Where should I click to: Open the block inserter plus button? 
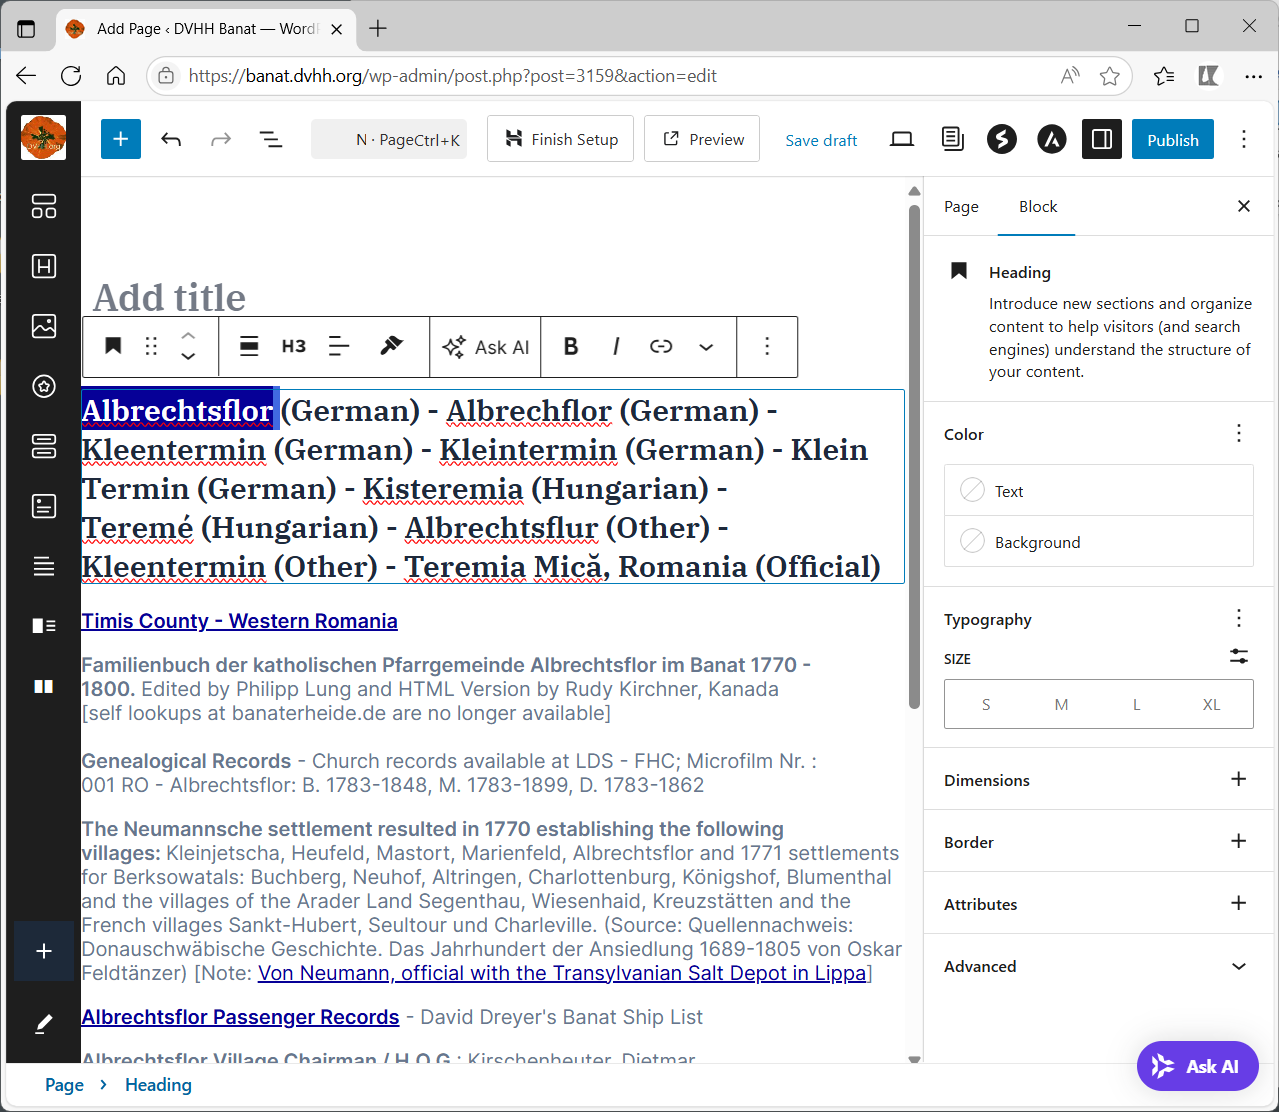(121, 139)
